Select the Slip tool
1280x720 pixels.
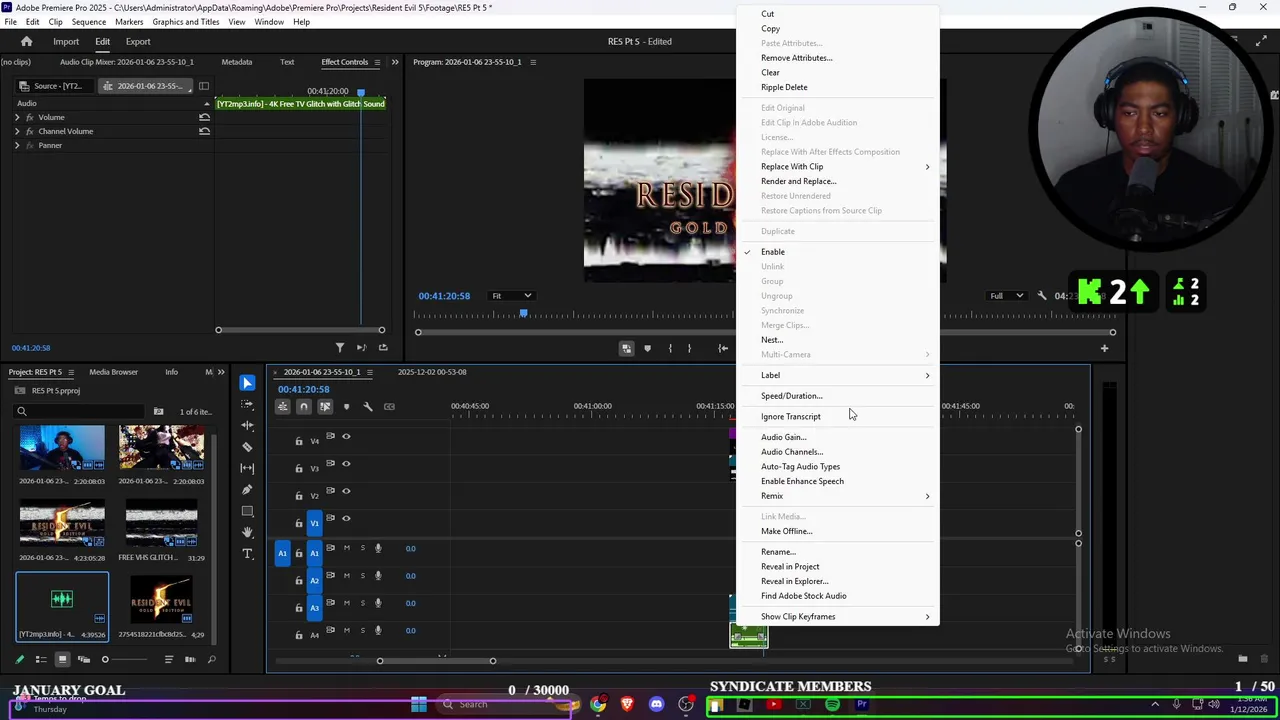coord(247,468)
